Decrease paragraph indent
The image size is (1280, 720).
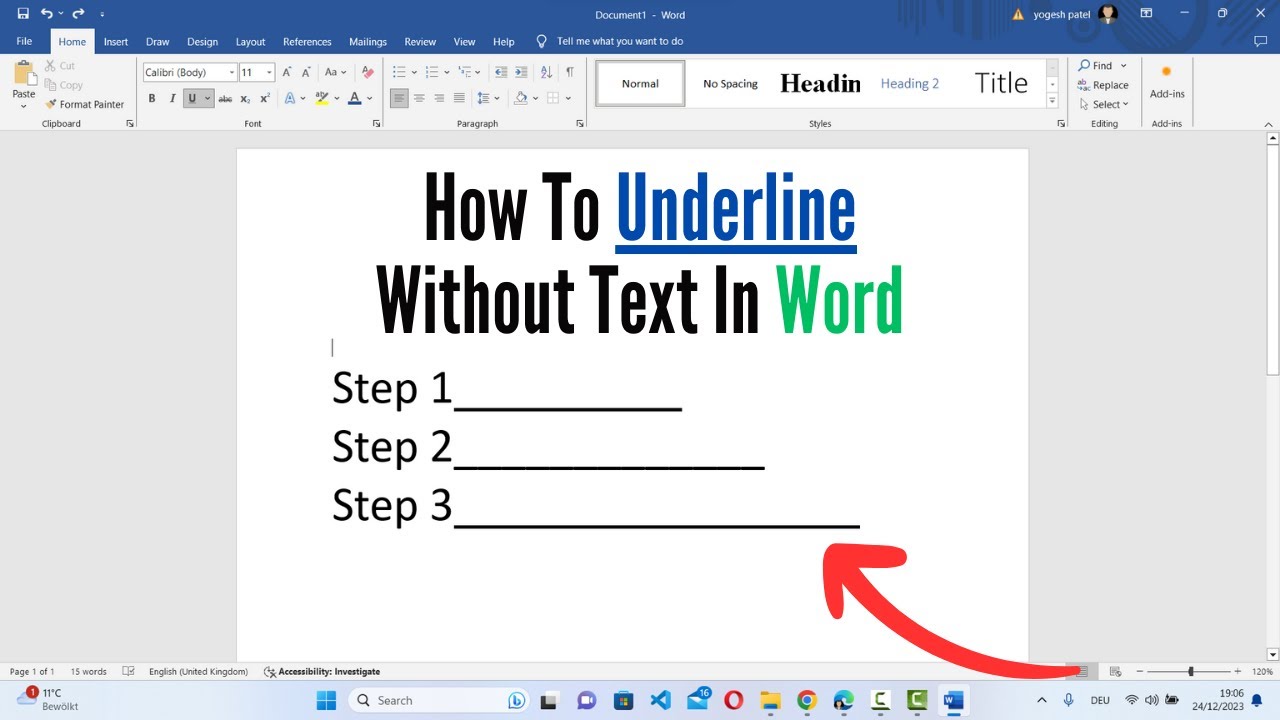pyautogui.click(x=501, y=72)
